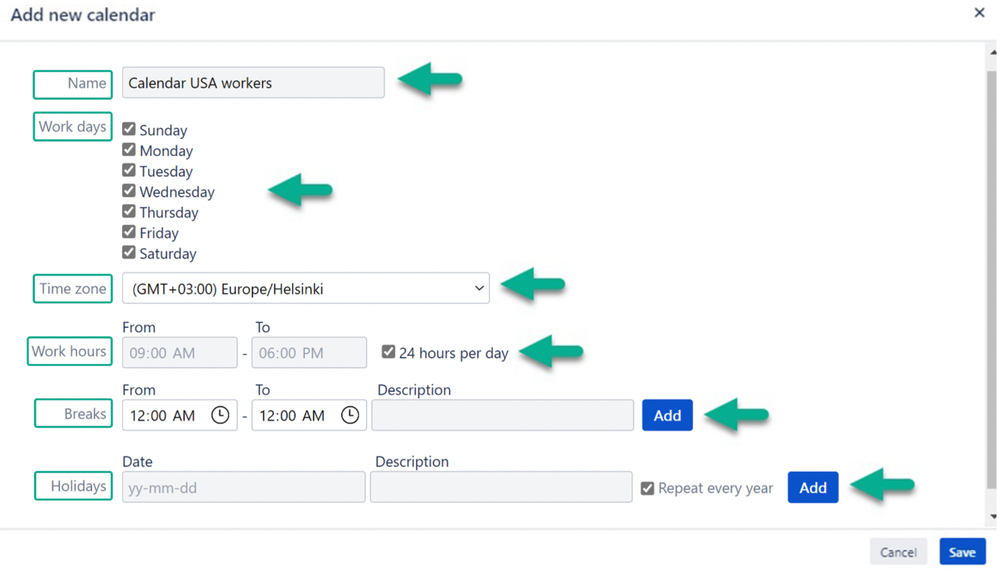Toggle the Repeat every year checkbox
The height and width of the screenshot is (571, 999).
[x=647, y=489]
